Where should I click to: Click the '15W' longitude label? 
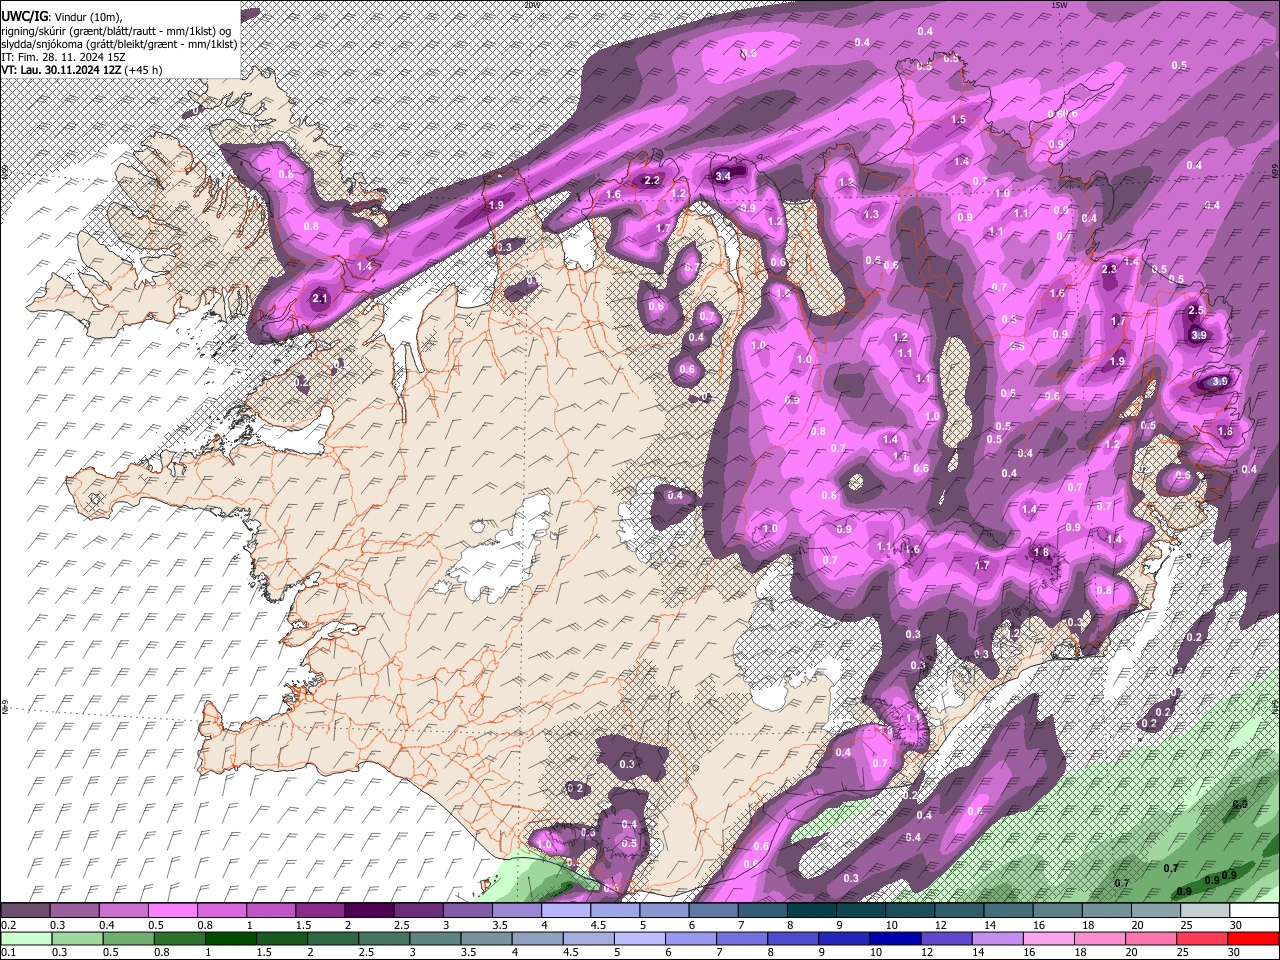[1059, 5]
